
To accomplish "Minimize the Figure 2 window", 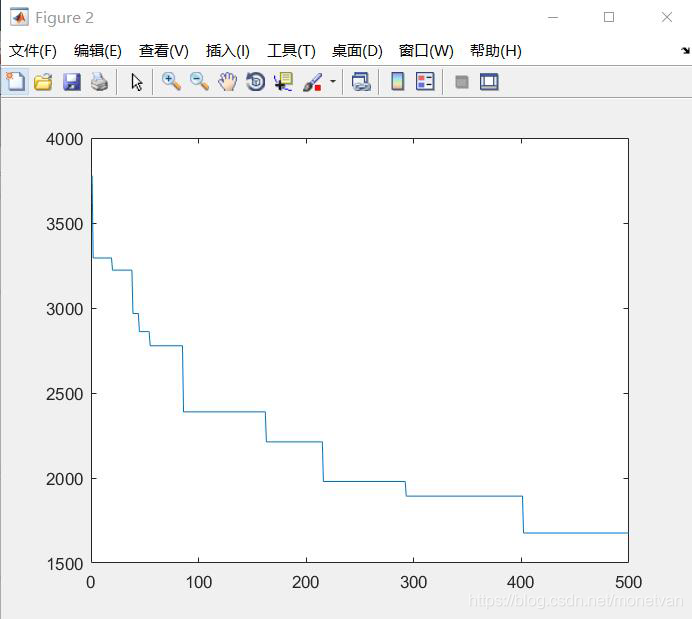I will (x=553, y=18).
